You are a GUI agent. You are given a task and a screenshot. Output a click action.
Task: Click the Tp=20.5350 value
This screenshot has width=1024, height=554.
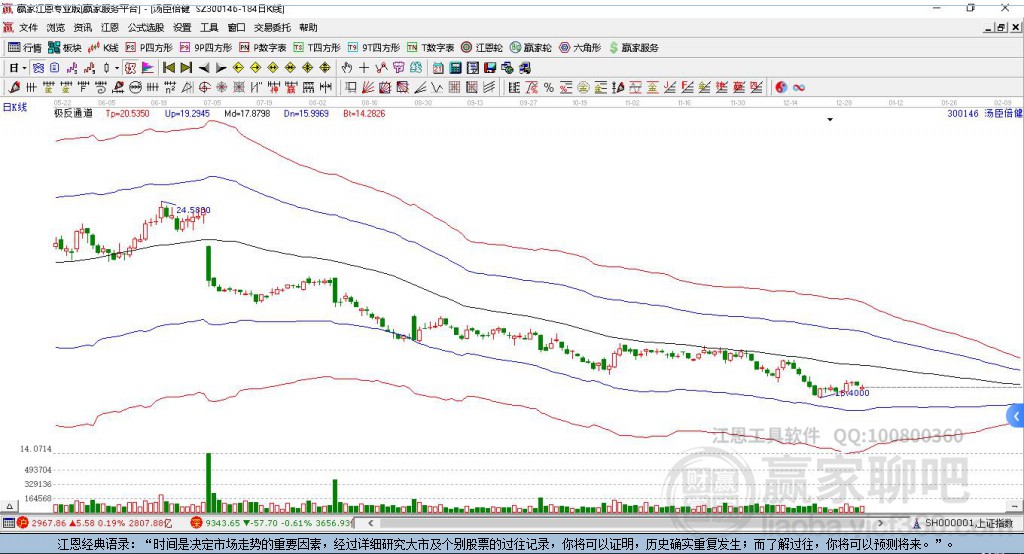pos(127,113)
